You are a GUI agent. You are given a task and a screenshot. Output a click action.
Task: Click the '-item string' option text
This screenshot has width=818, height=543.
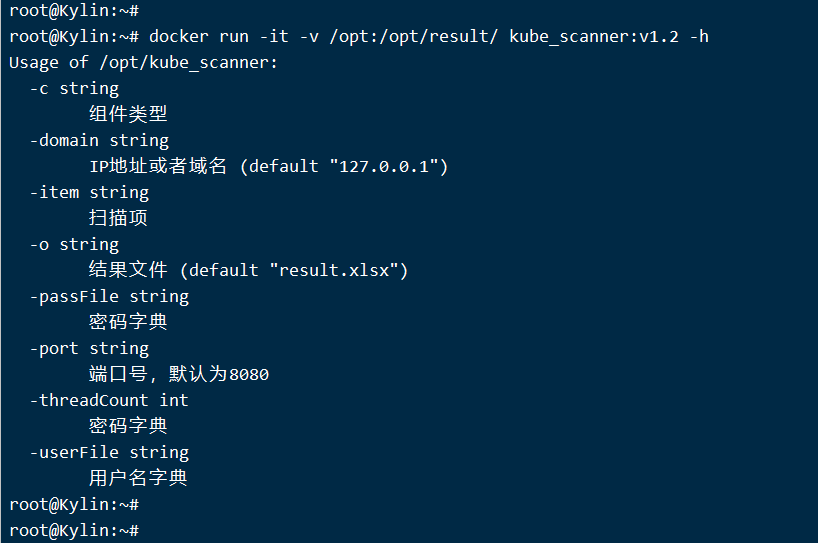[x=89, y=192]
